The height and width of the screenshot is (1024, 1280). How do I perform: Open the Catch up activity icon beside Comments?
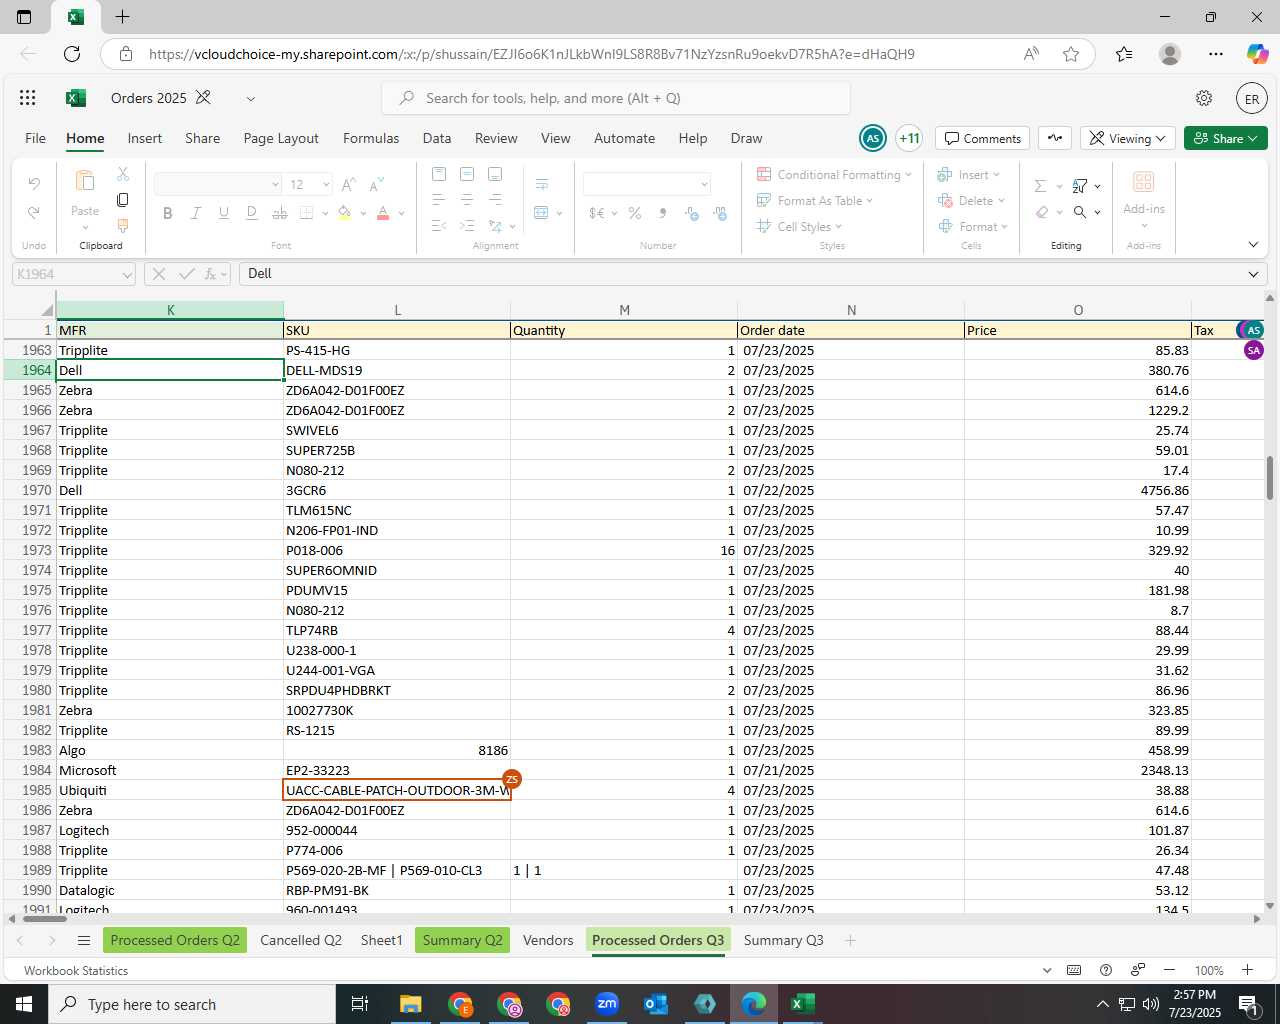click(x=1055, y=138)
